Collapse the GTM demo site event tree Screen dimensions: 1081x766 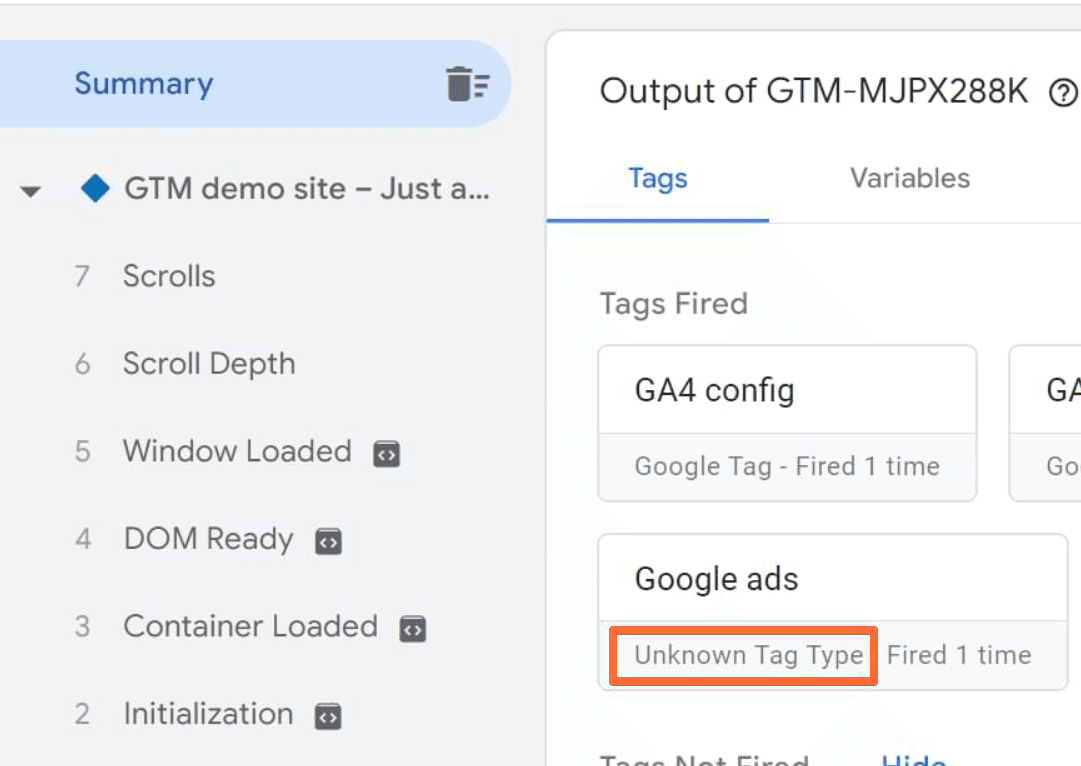[x=32, y=190]
